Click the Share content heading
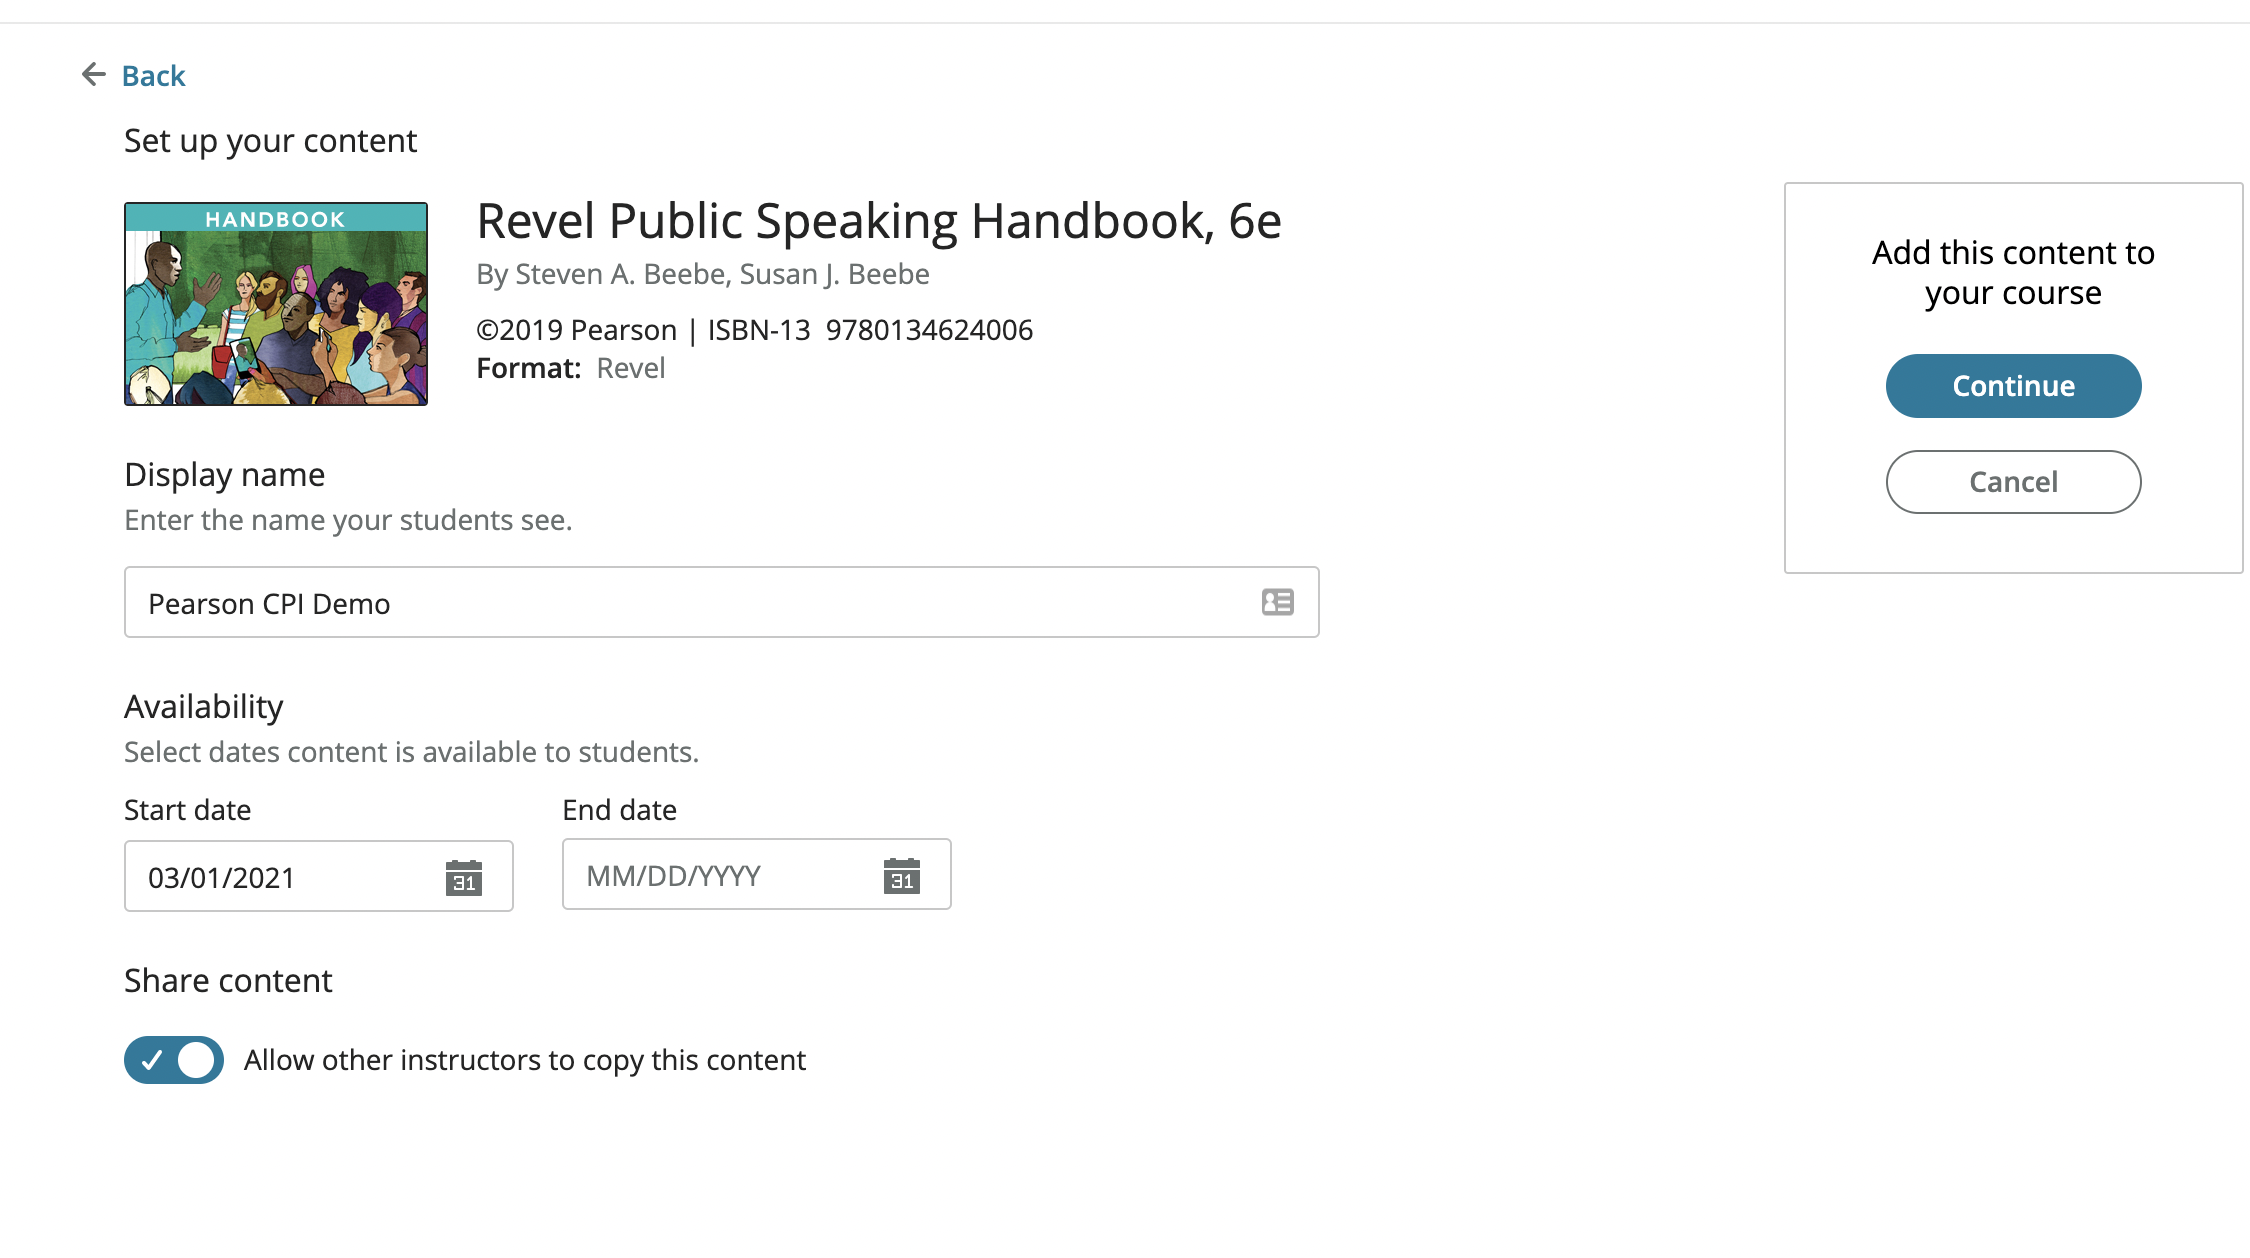 click(228, 981)
